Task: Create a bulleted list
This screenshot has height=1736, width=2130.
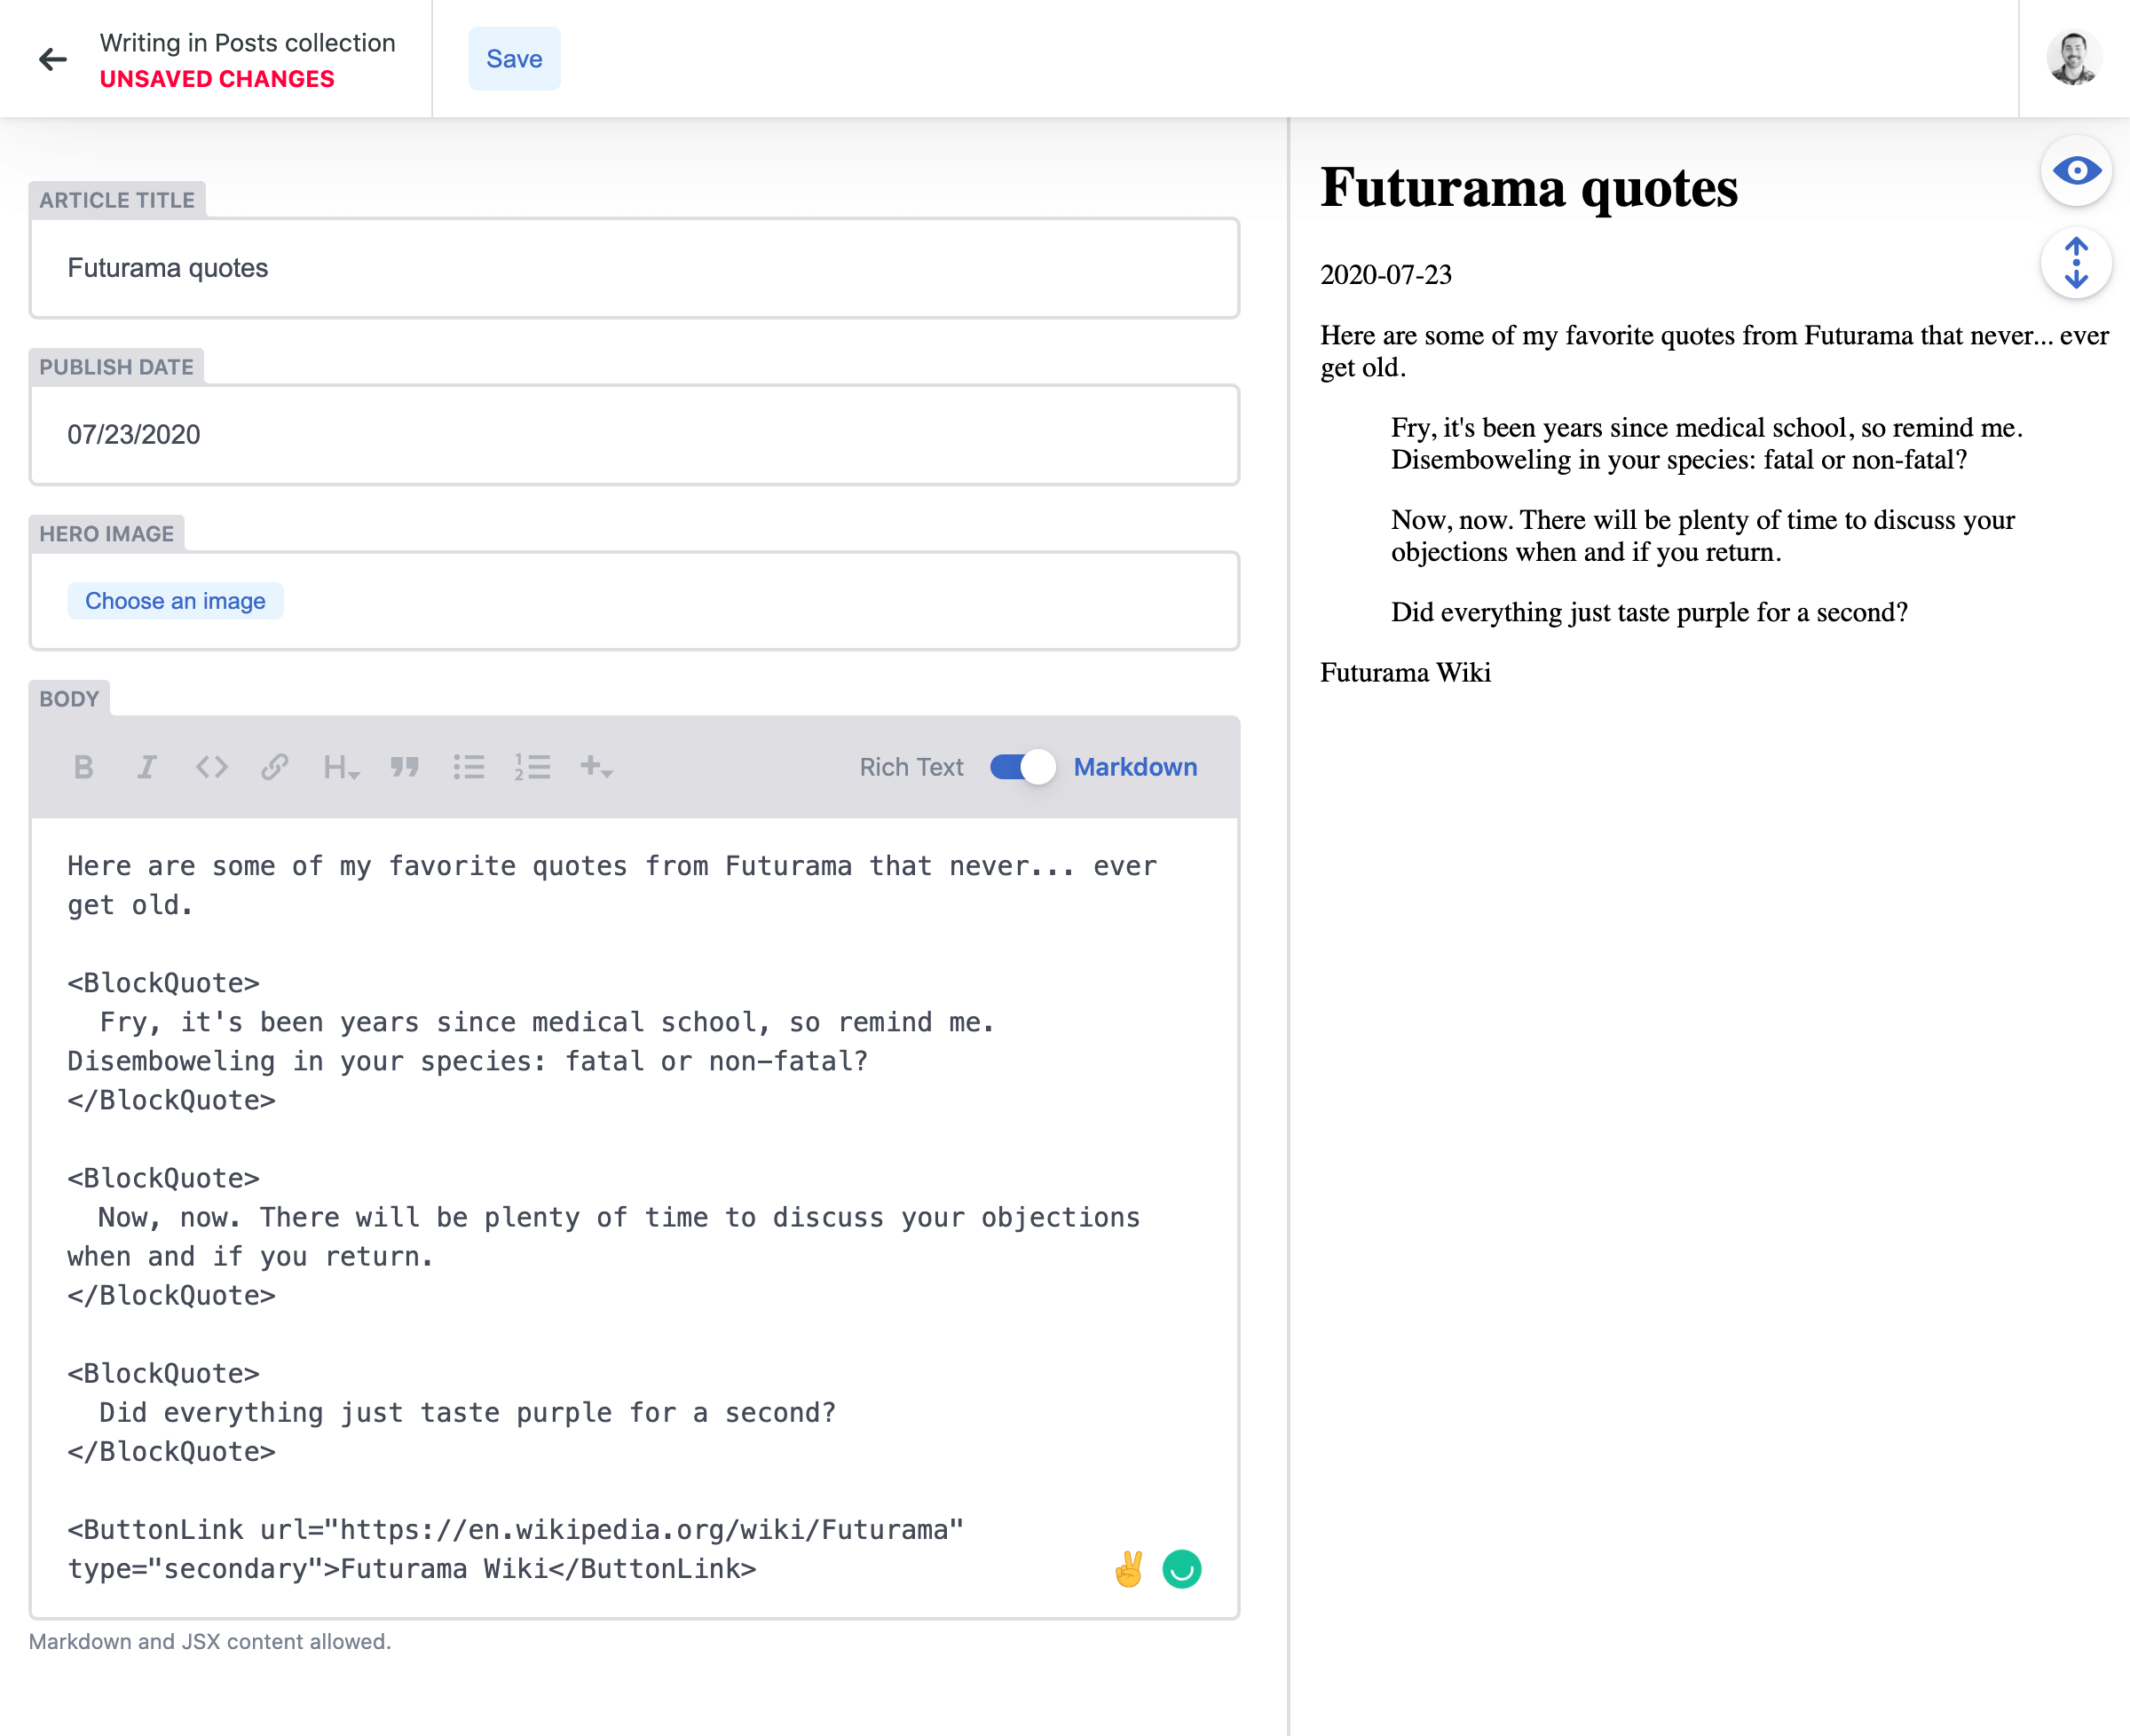Action: click(x=469, y=767)
